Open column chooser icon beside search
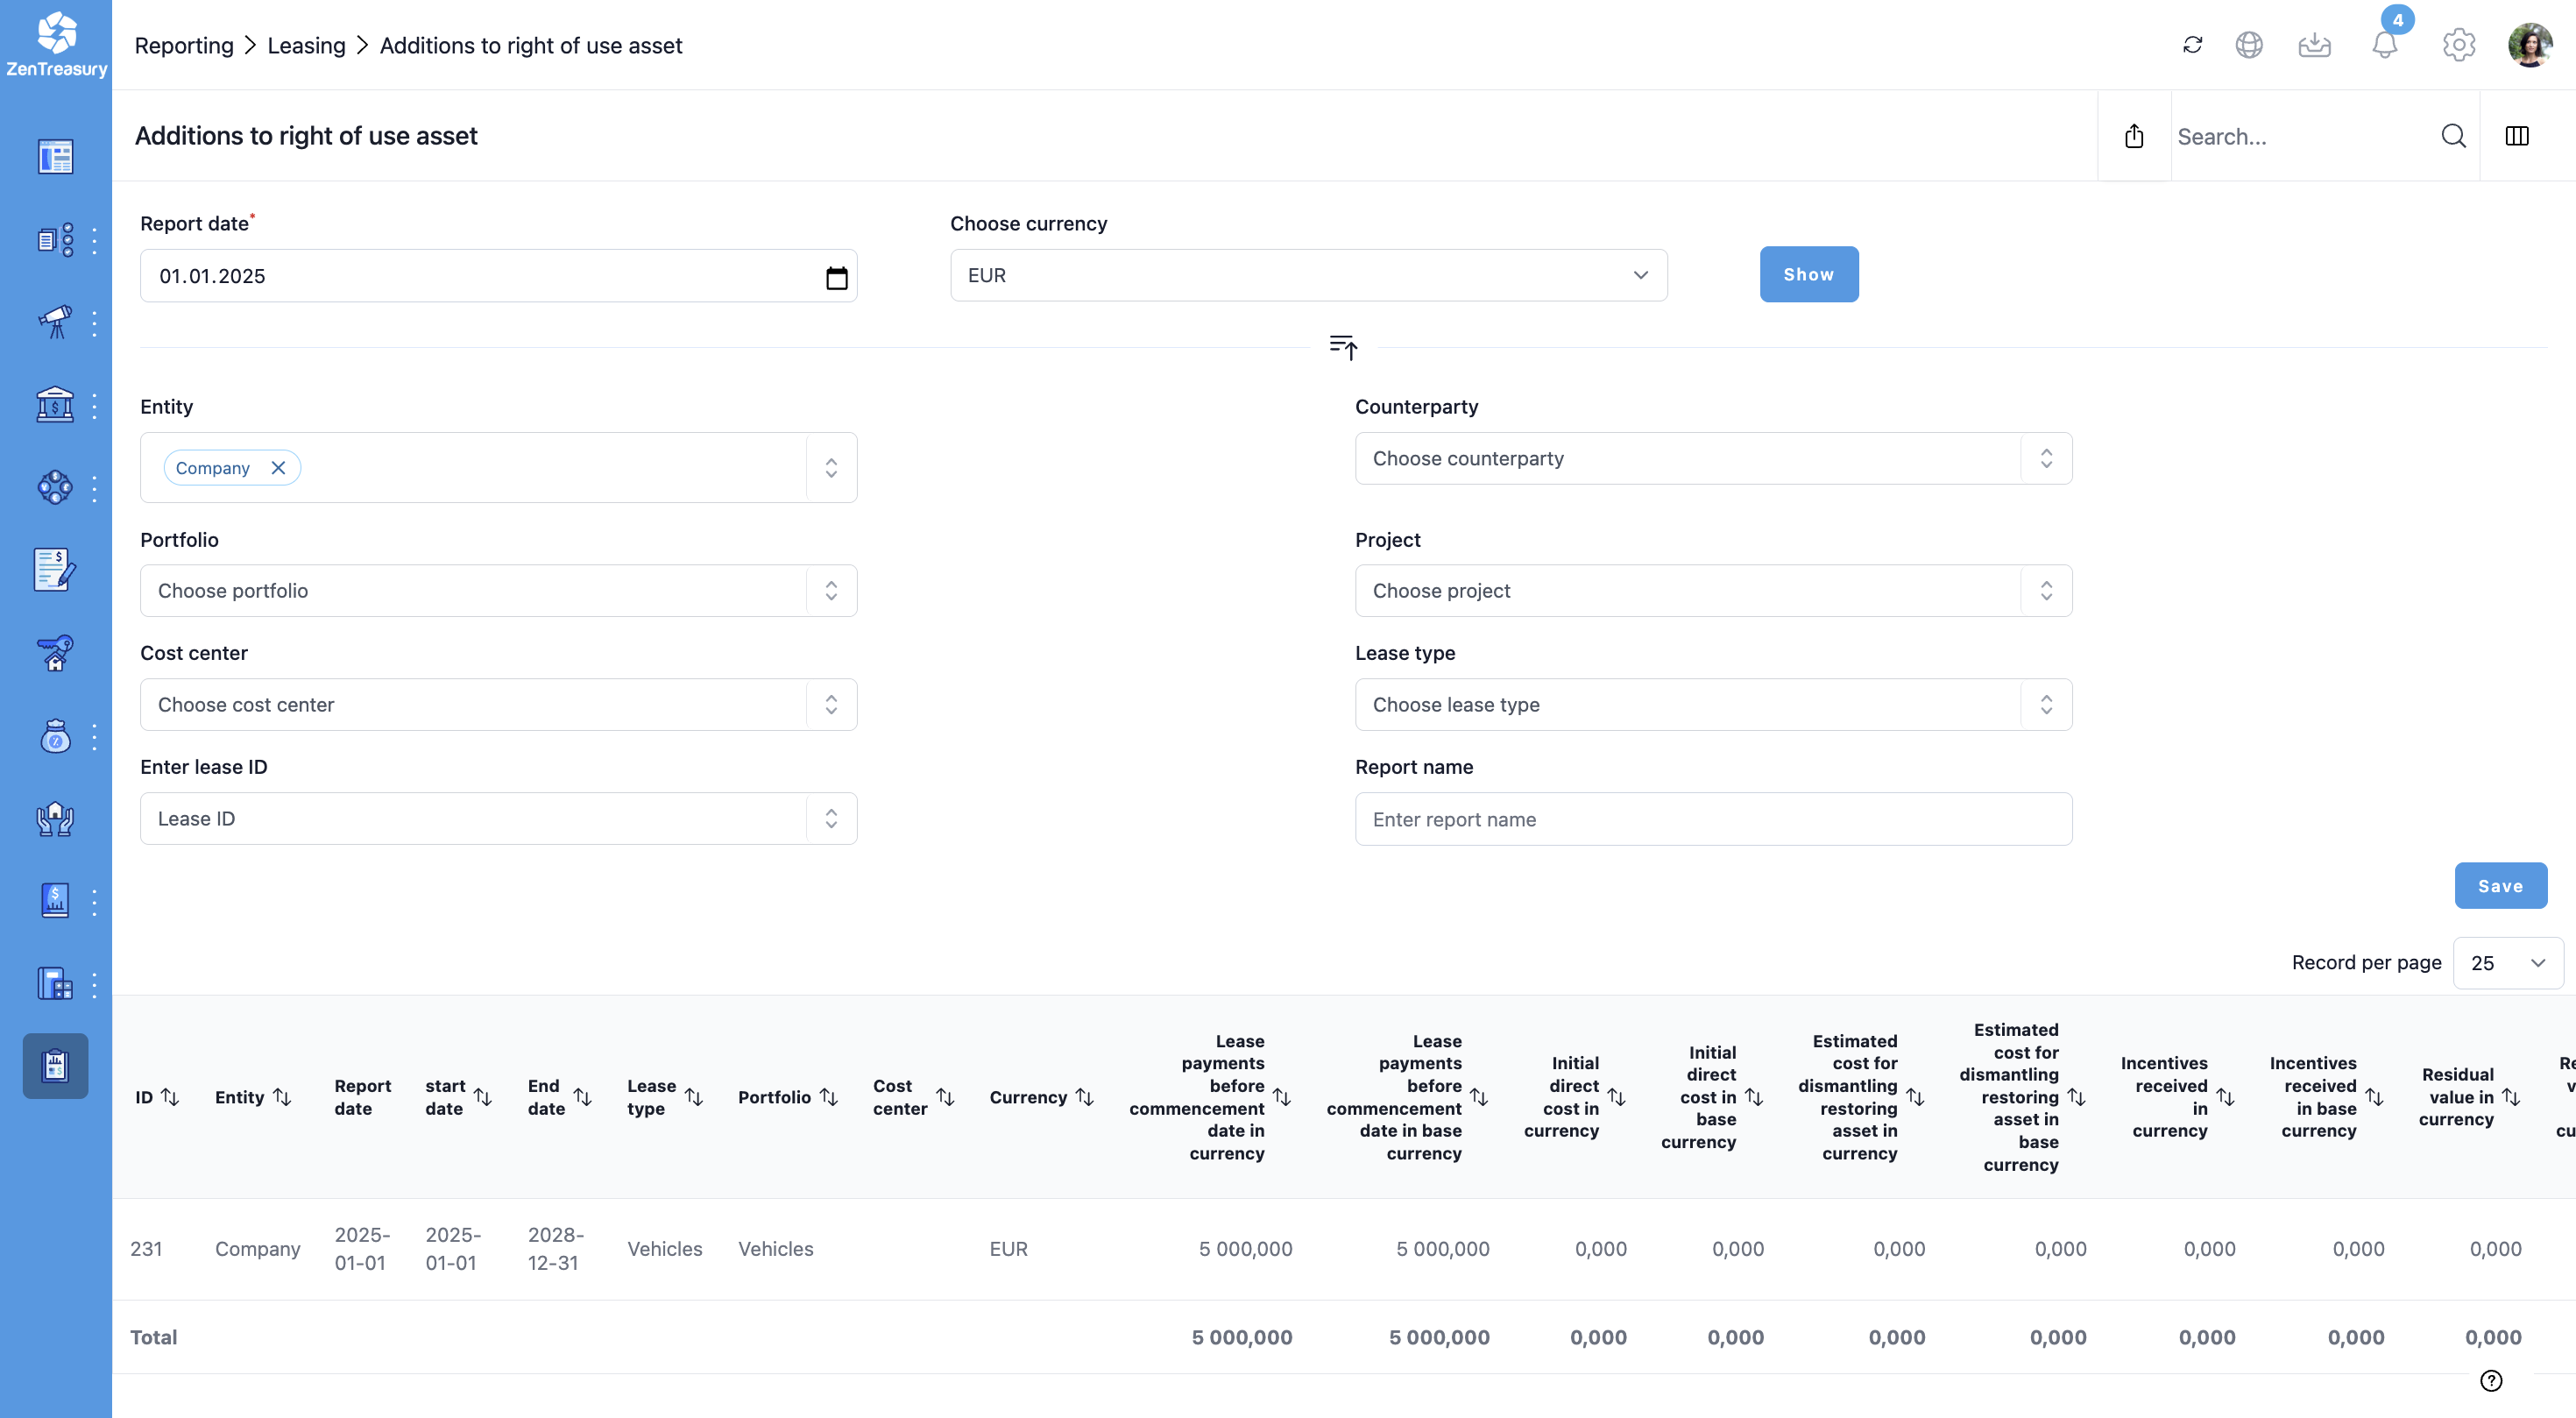 [2517, 136]
